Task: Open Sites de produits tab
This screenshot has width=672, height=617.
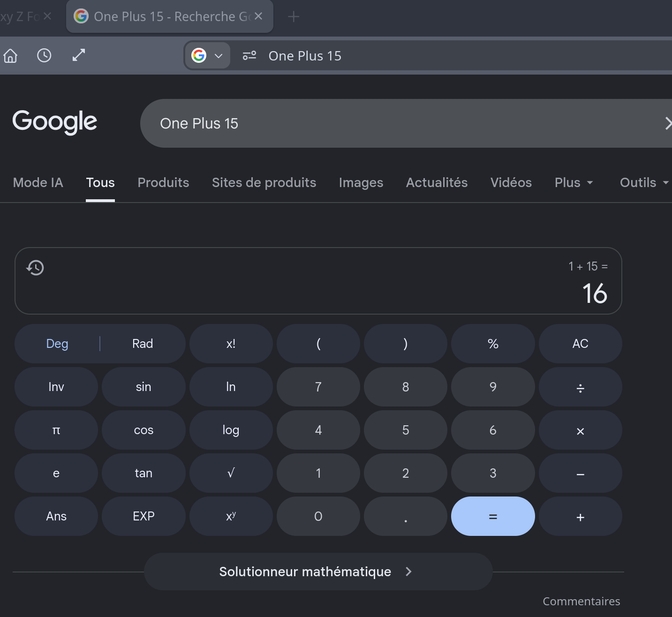Action: (264, 183)
